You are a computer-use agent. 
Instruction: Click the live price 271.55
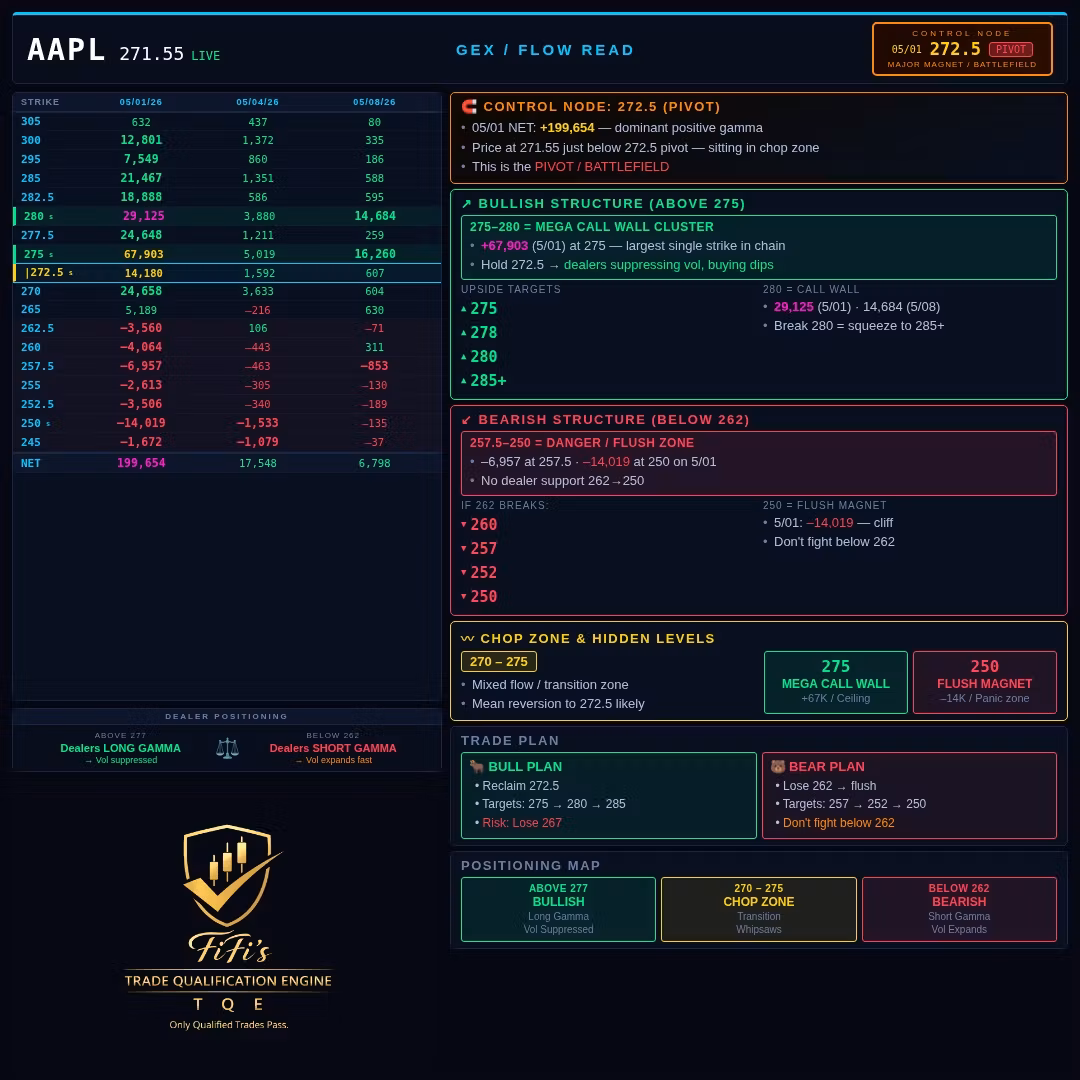tap(152, 54)
